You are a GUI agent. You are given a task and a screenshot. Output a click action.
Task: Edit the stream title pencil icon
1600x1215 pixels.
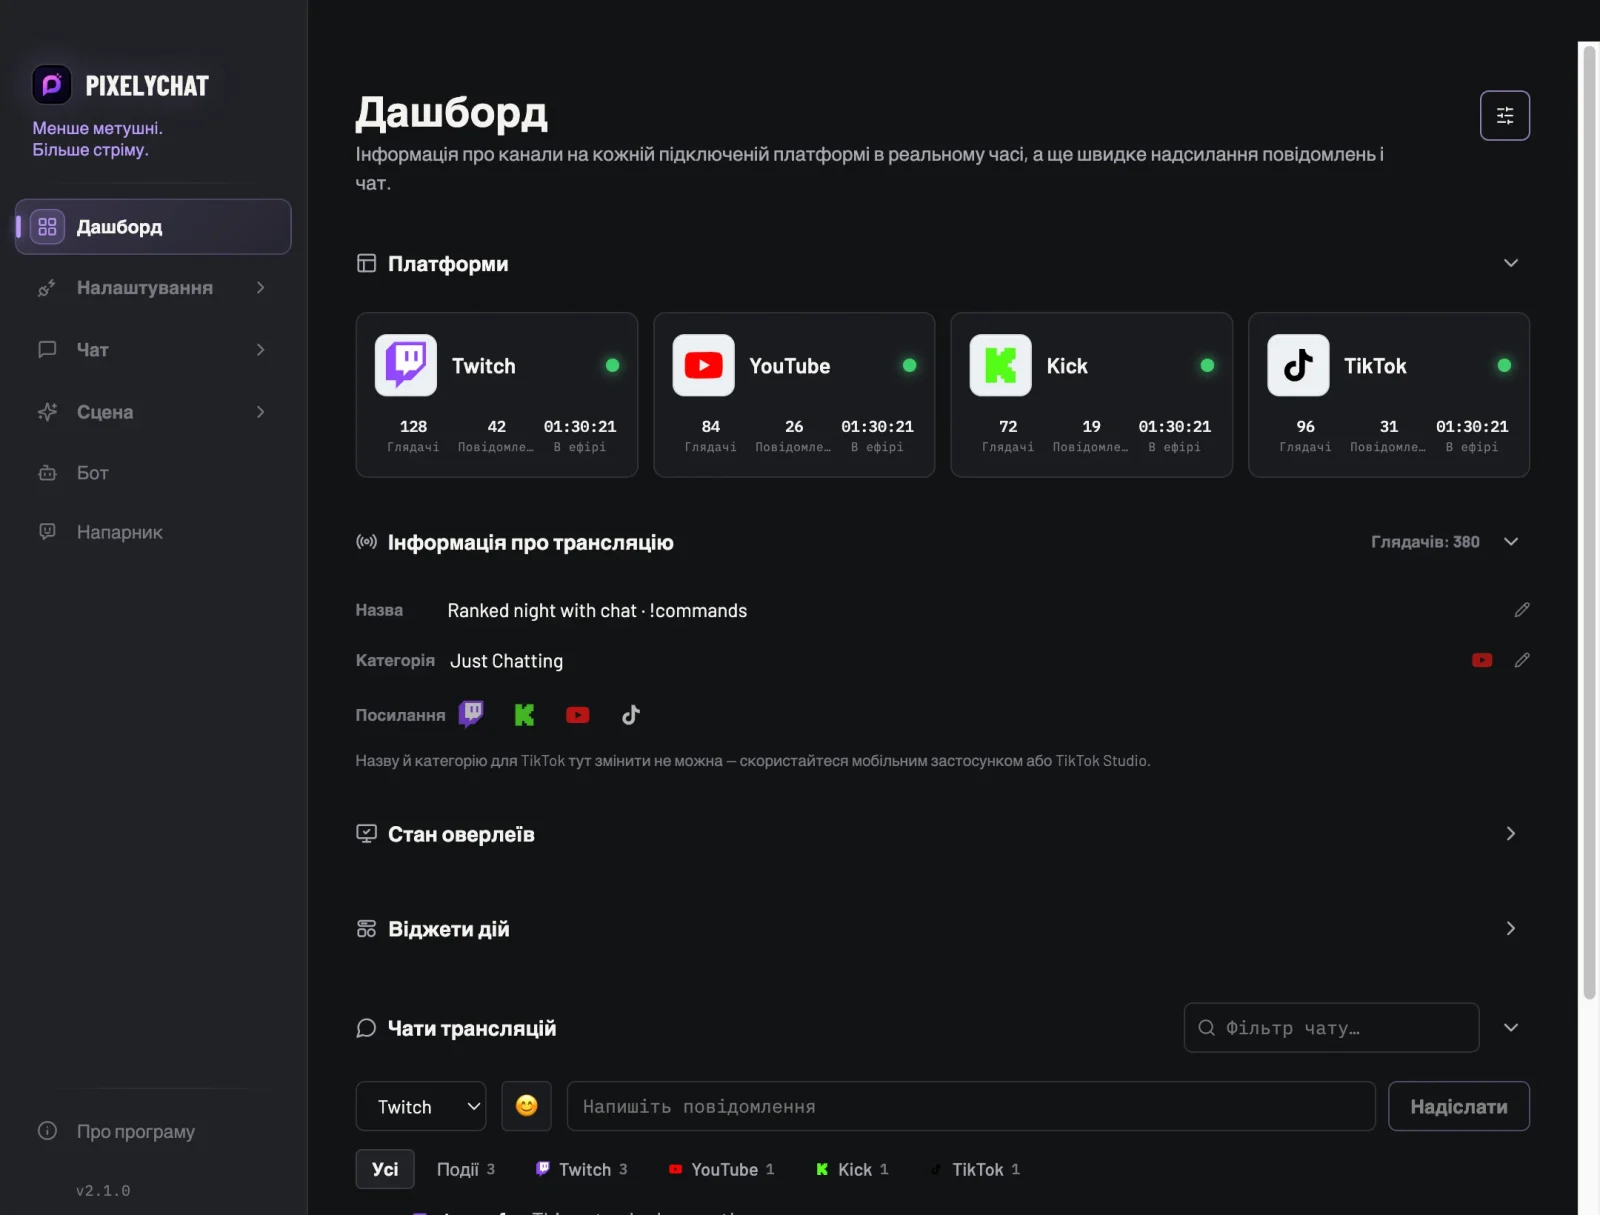1521,610
